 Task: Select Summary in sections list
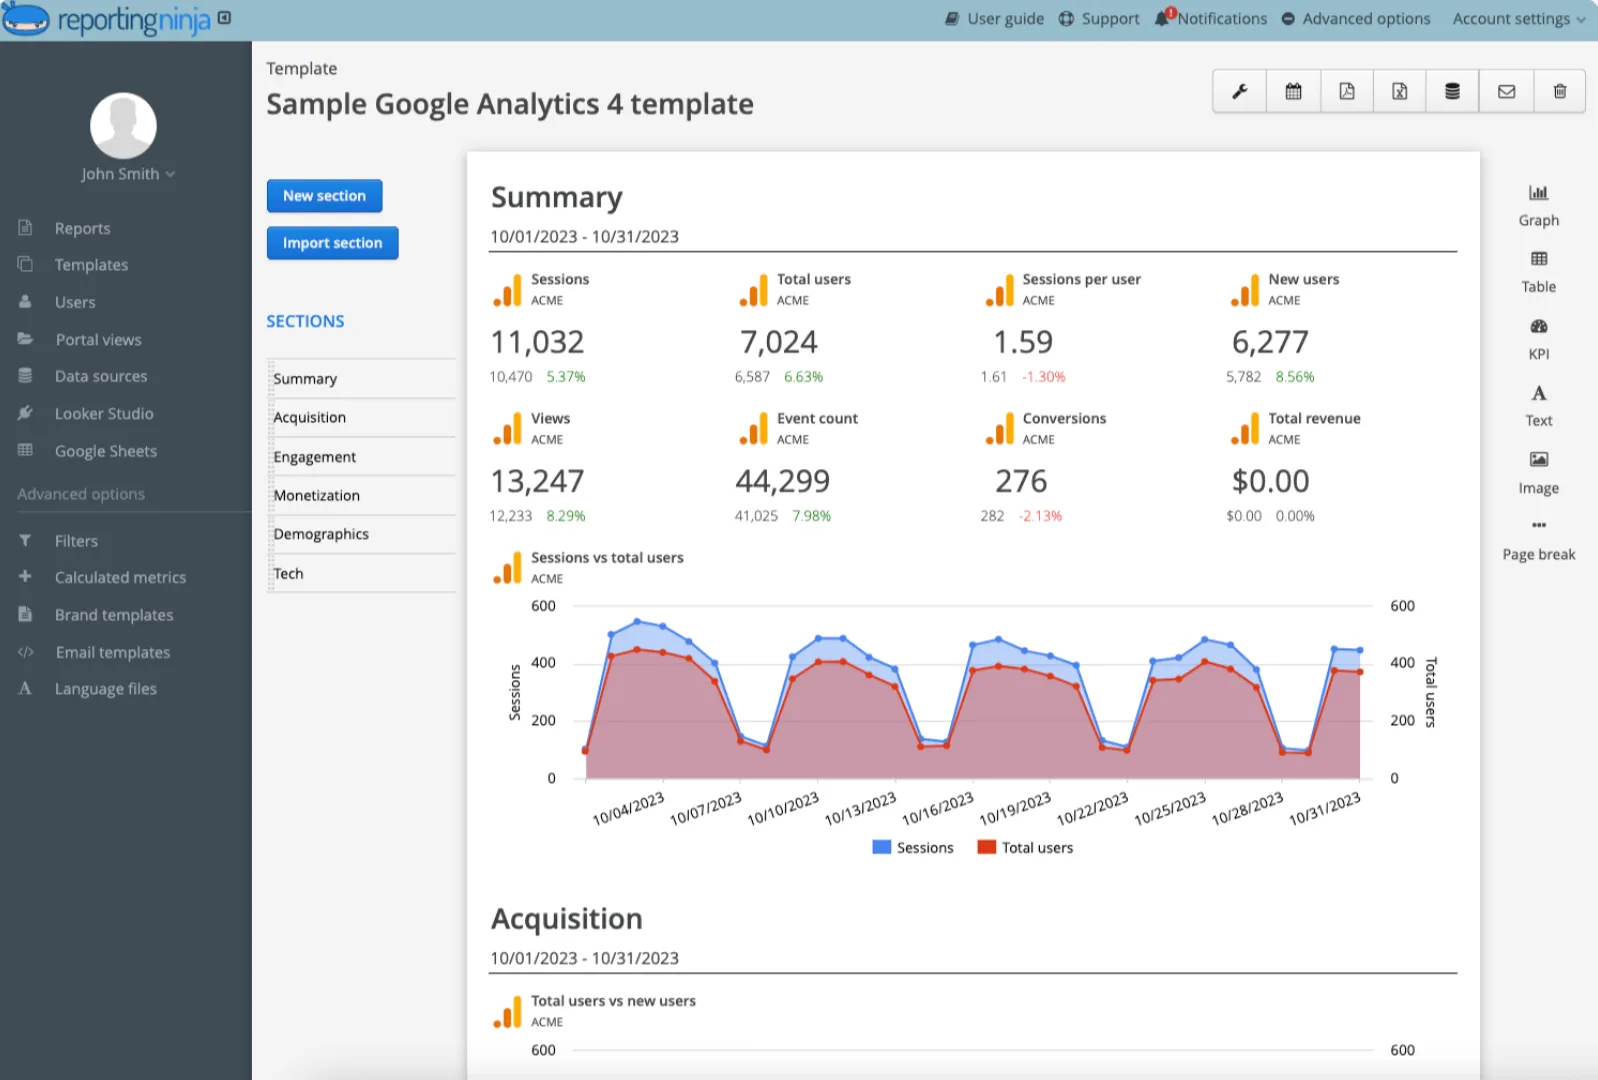point(362,379)
